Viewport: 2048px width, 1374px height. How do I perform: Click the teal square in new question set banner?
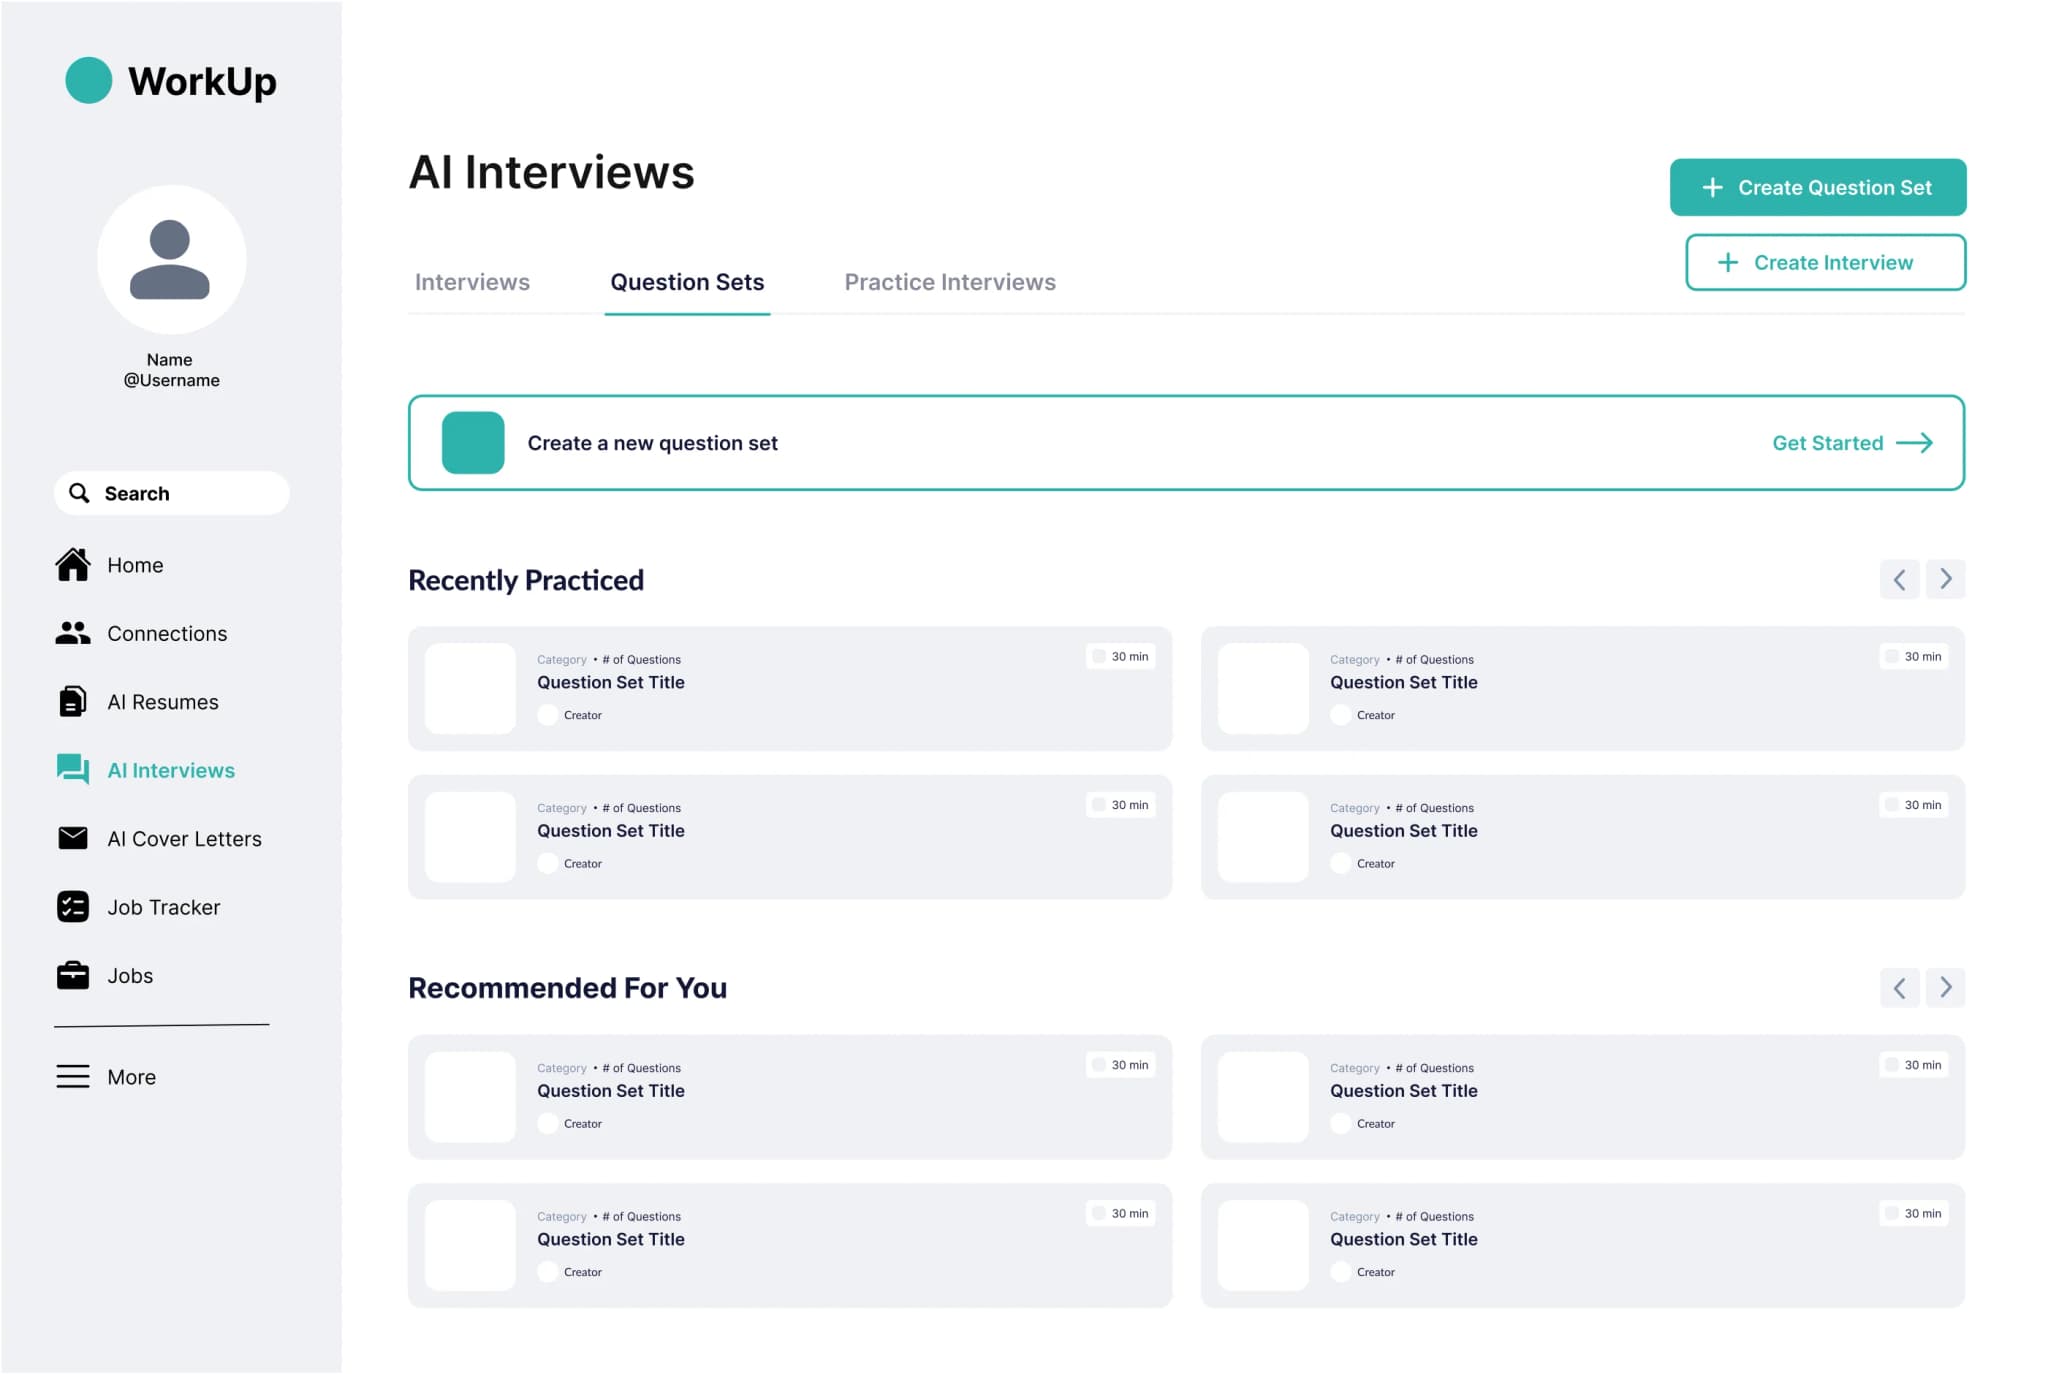tap(473, 443)
